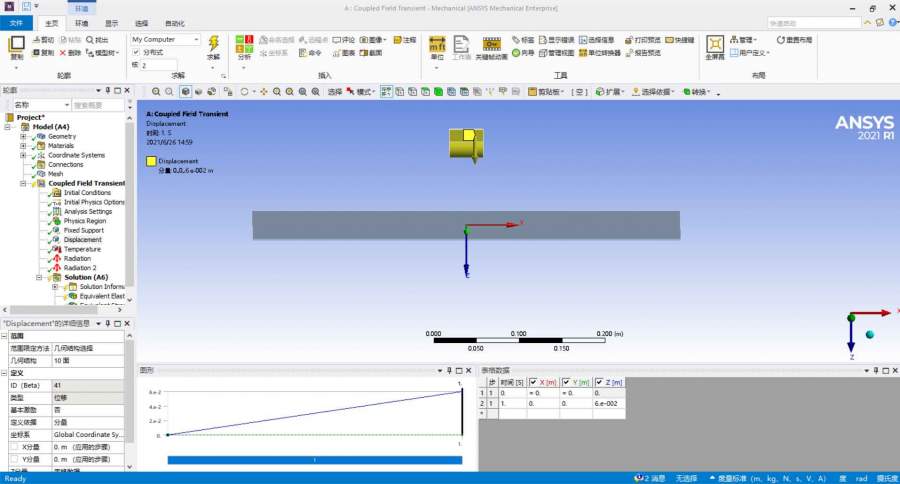Click Show Errors (显示错误) tool
The width and height of the screenshot is (900, 484).
(x=557, y=40)
